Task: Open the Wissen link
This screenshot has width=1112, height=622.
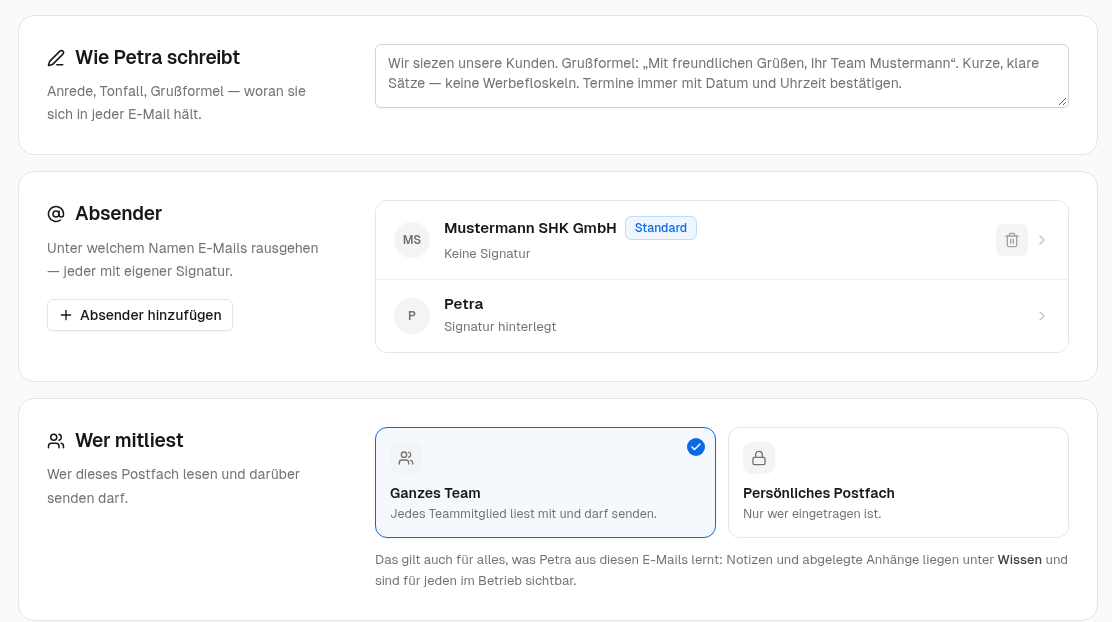Action: [x=1019, y=560]
